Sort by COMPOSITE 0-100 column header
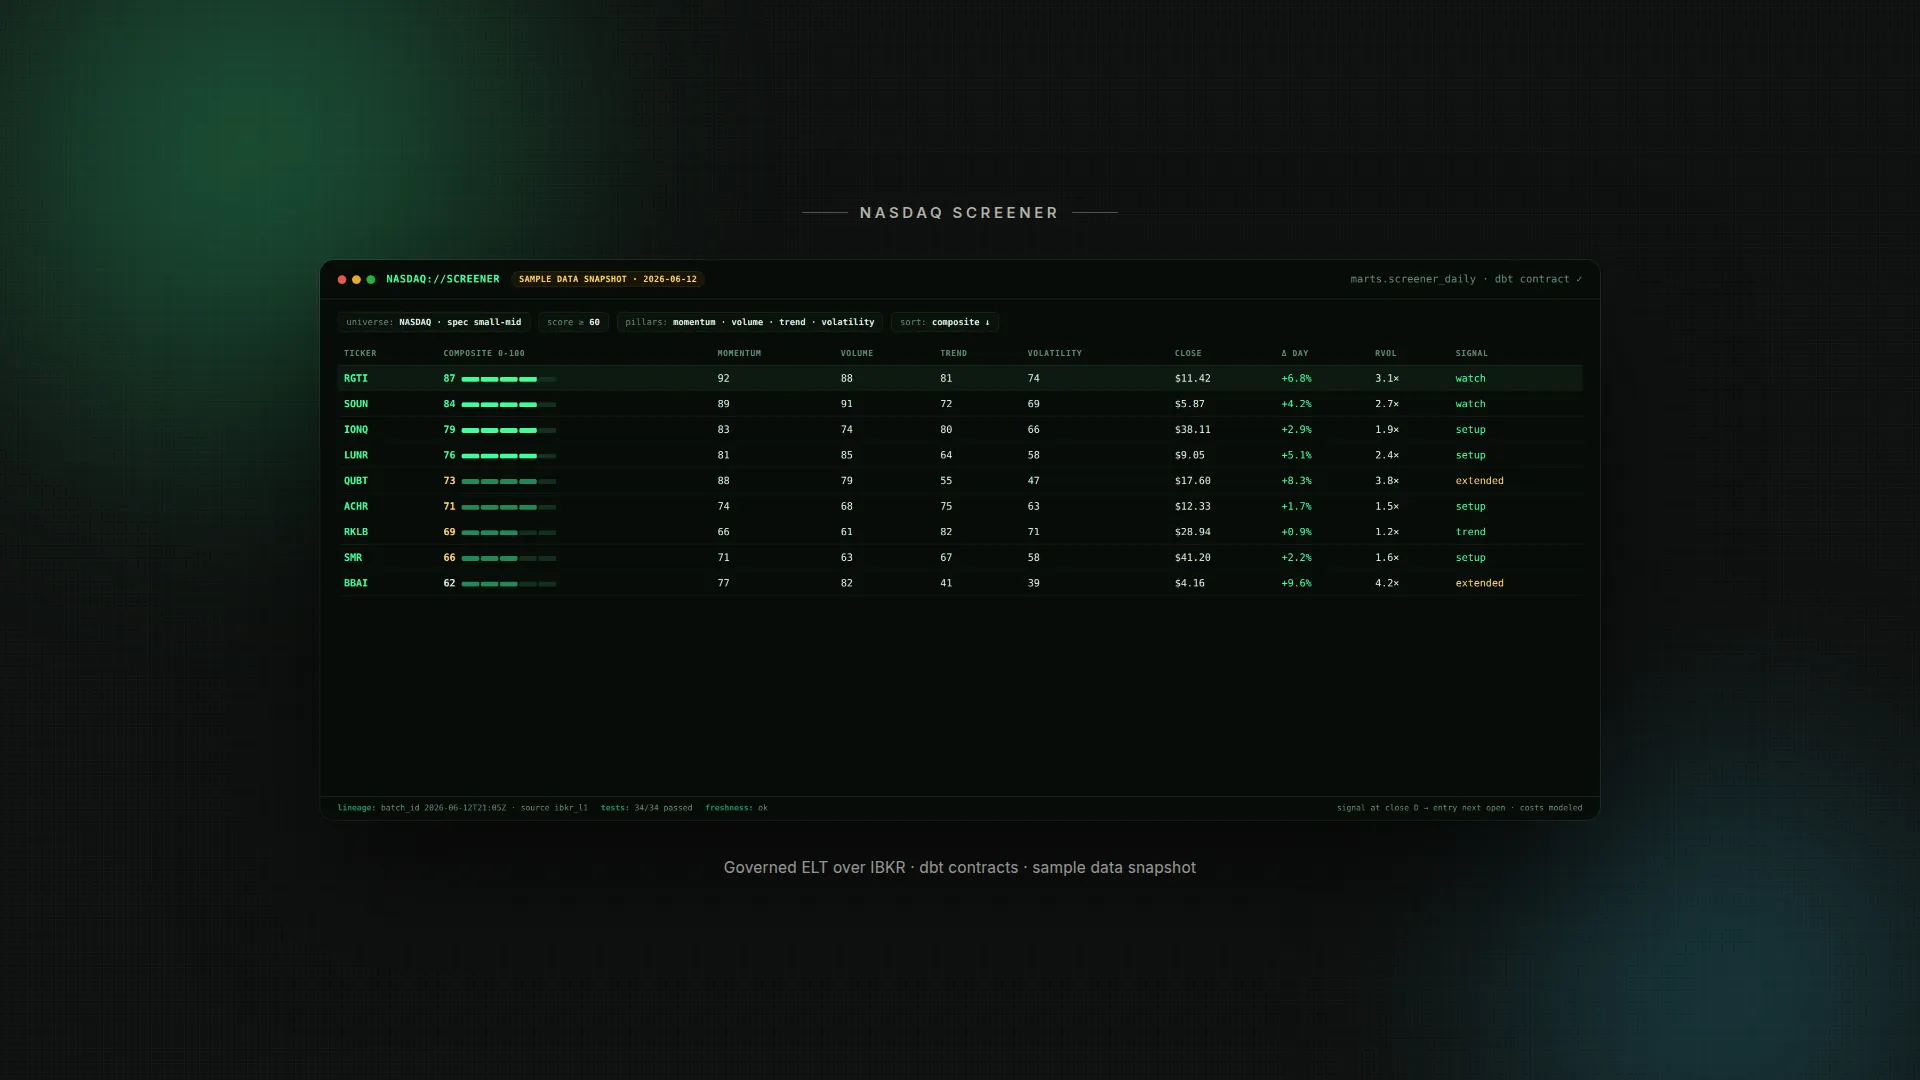Image resolution: width=1920 pixels, height=1080 pixels. tap(484, 353)
